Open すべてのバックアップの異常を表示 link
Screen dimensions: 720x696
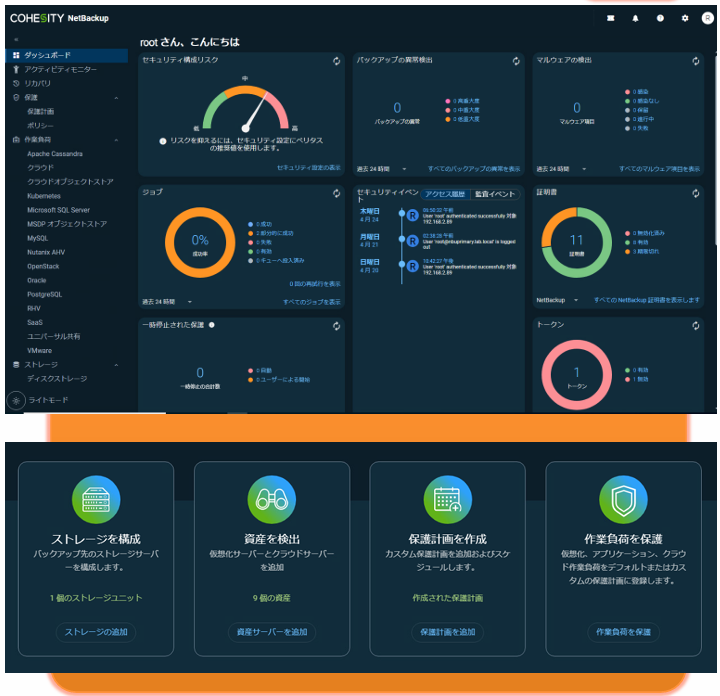(x=474, y=169)
